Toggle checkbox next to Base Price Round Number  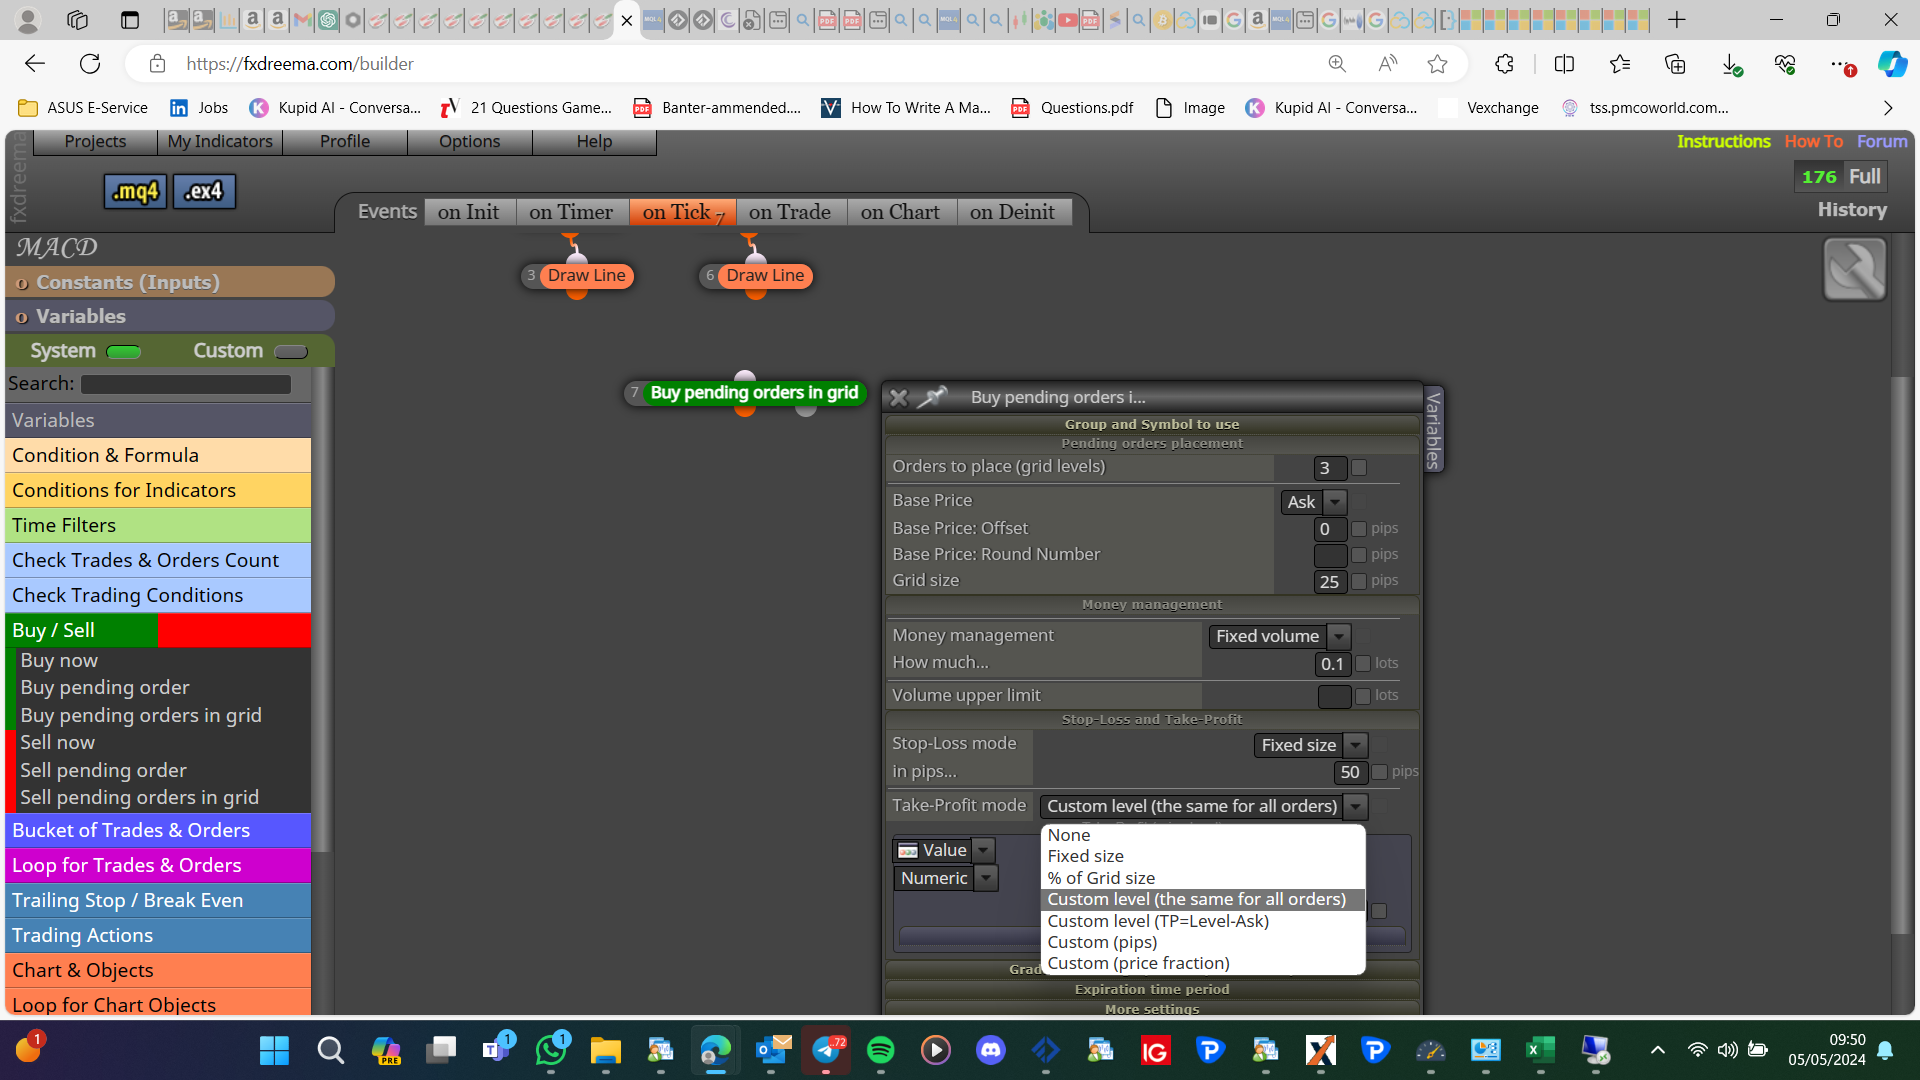[1359, 555]
